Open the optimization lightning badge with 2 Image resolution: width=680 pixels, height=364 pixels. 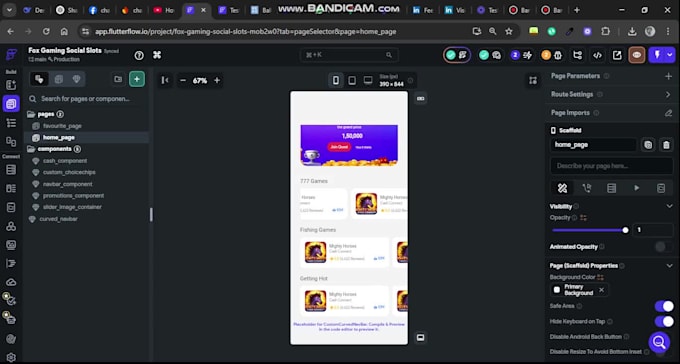(x=522, y=55)
